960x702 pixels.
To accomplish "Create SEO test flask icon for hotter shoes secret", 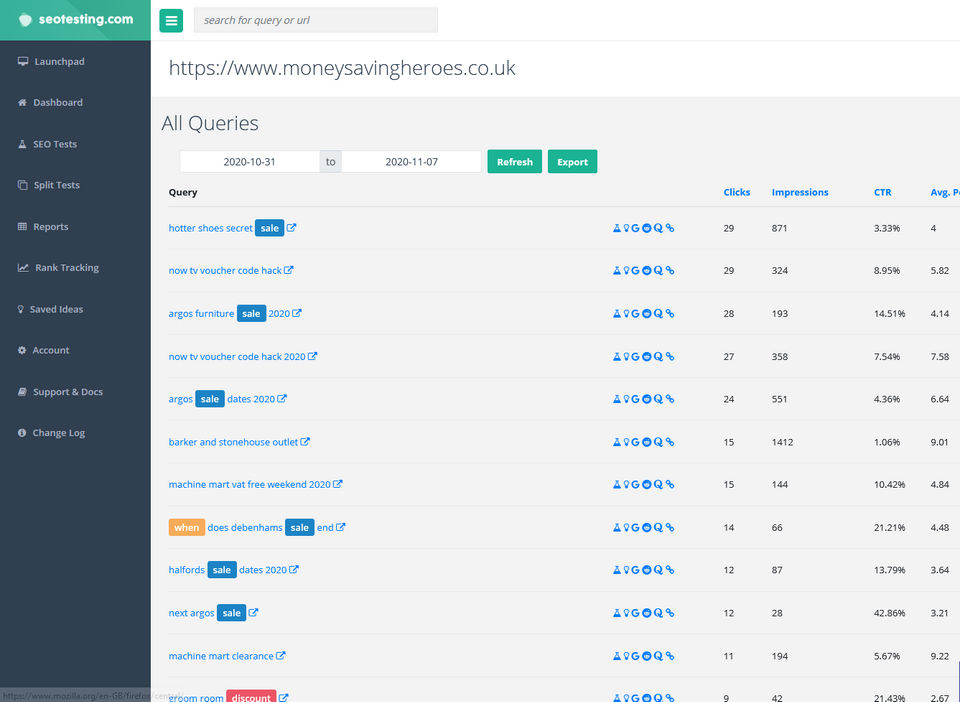I will (617, 228).
